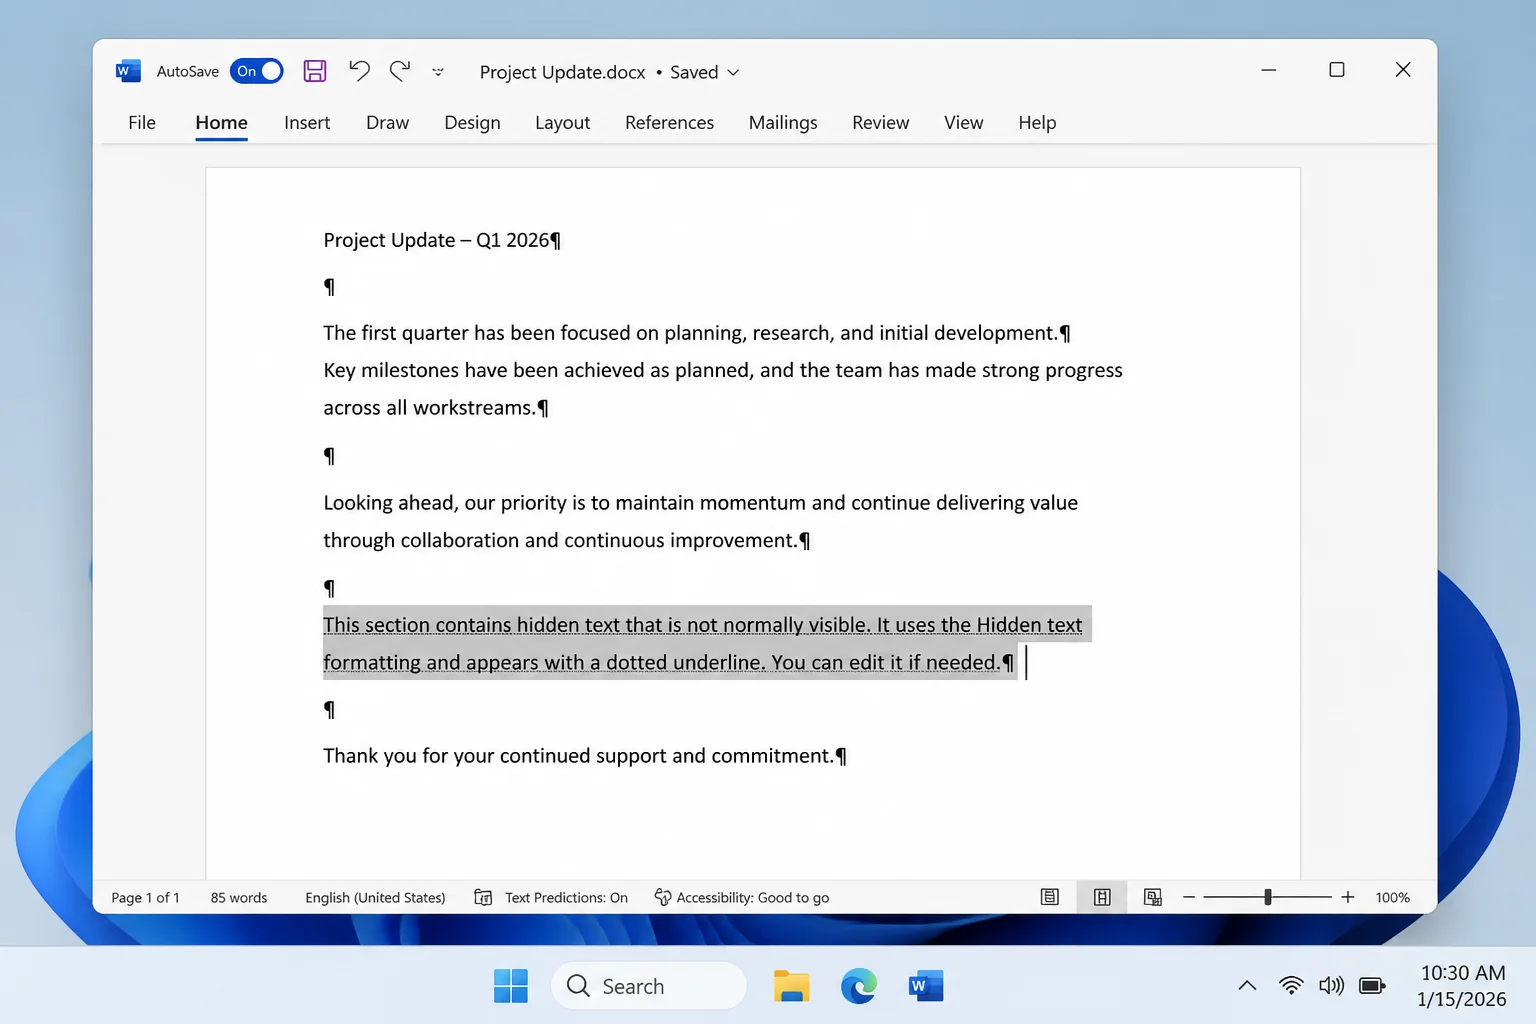Select the Review tab
The height and width of the screenshot is (1024, 1536).
(x=880, y=122)
